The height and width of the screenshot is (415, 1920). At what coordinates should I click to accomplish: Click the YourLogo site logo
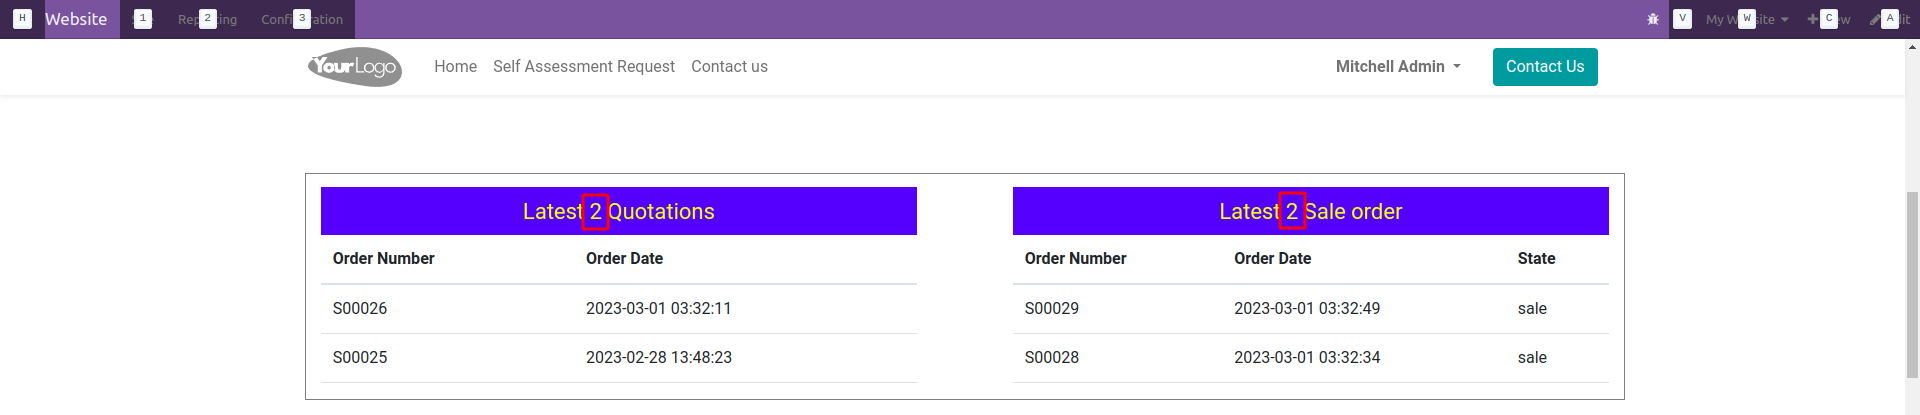click(355, 67)
